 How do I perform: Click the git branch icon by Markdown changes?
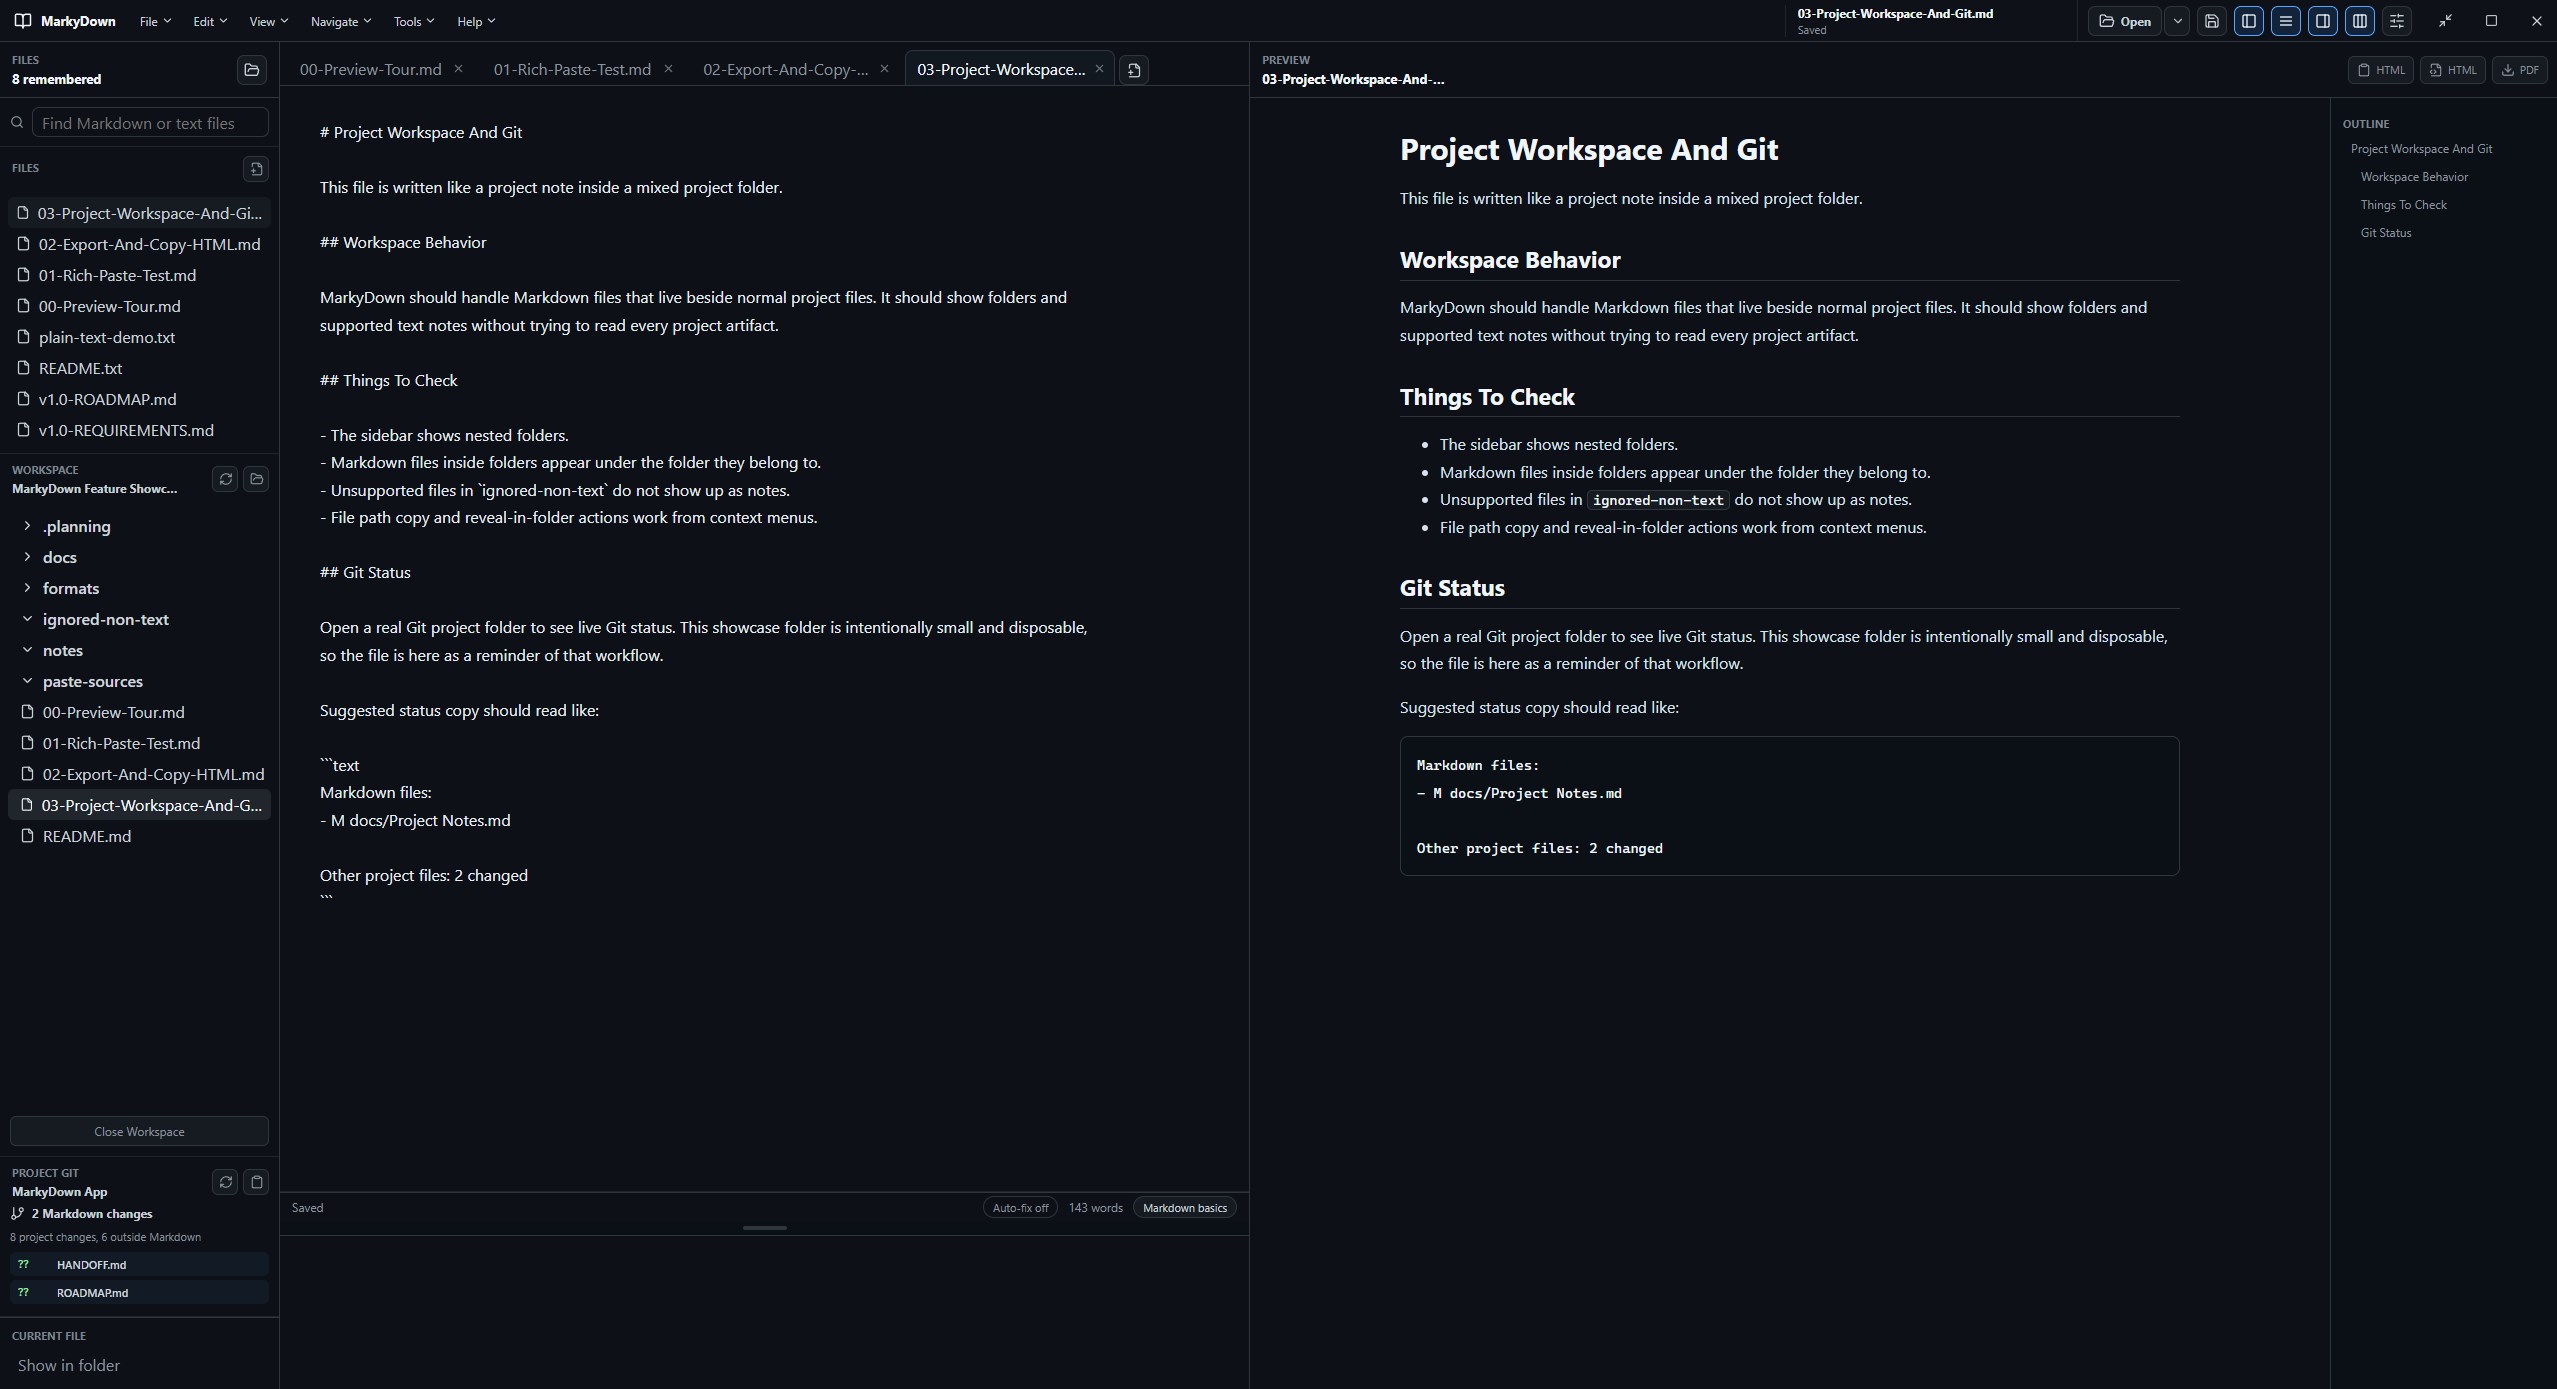pos(17,1214)
